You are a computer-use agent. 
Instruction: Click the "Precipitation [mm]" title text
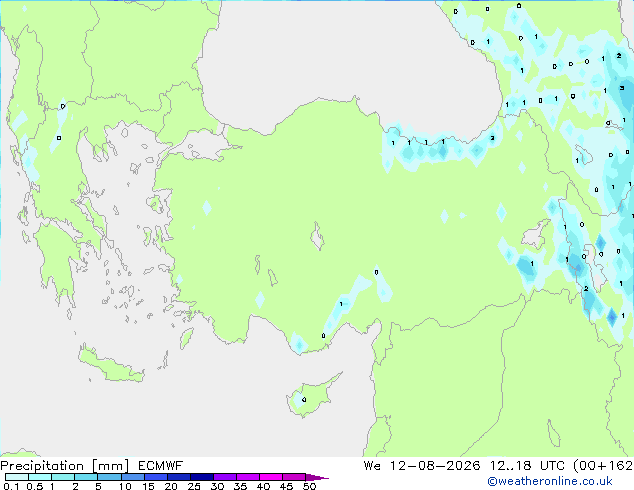coord(65,466)
